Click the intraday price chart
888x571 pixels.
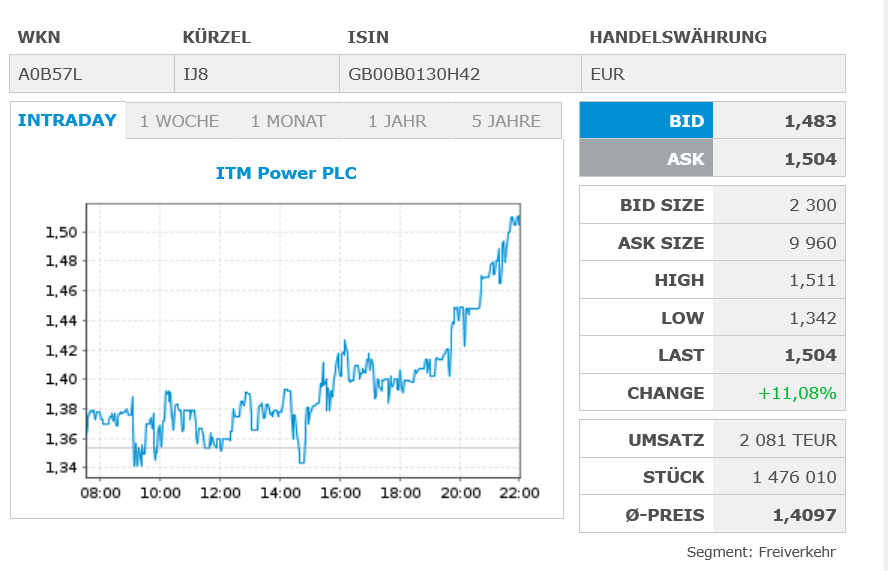[303, 340]
